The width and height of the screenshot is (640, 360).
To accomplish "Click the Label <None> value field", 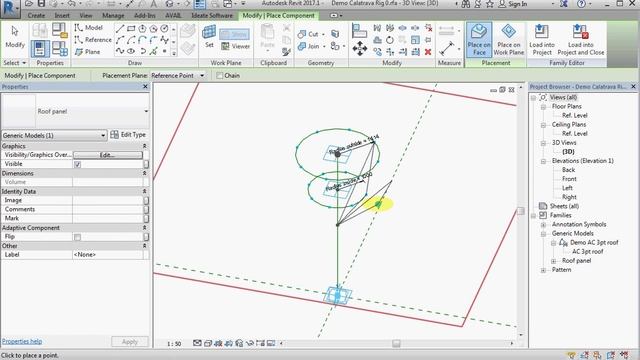I will [x=108, y=255].
